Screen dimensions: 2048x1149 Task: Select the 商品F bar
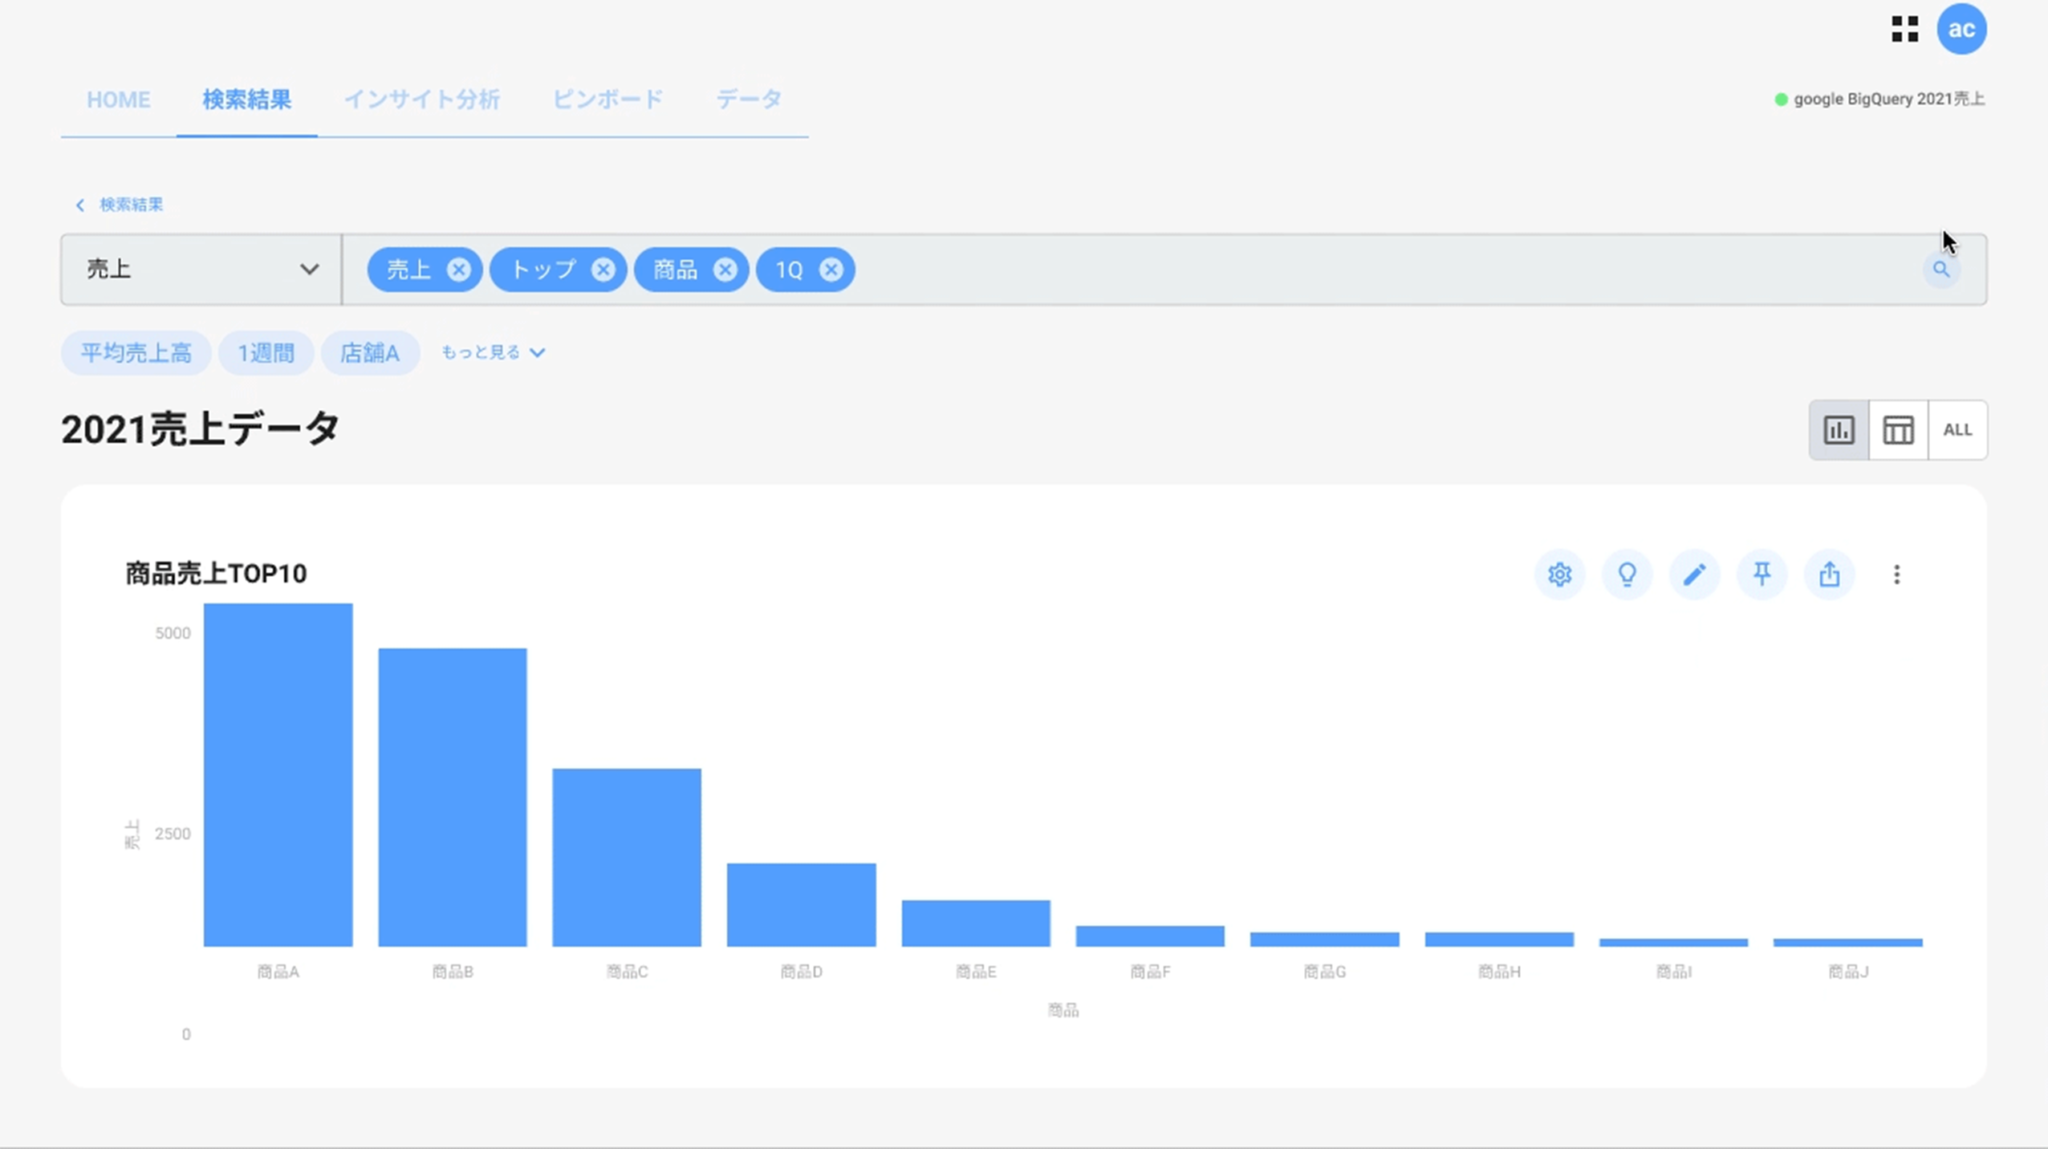[x=1150, y=936]
